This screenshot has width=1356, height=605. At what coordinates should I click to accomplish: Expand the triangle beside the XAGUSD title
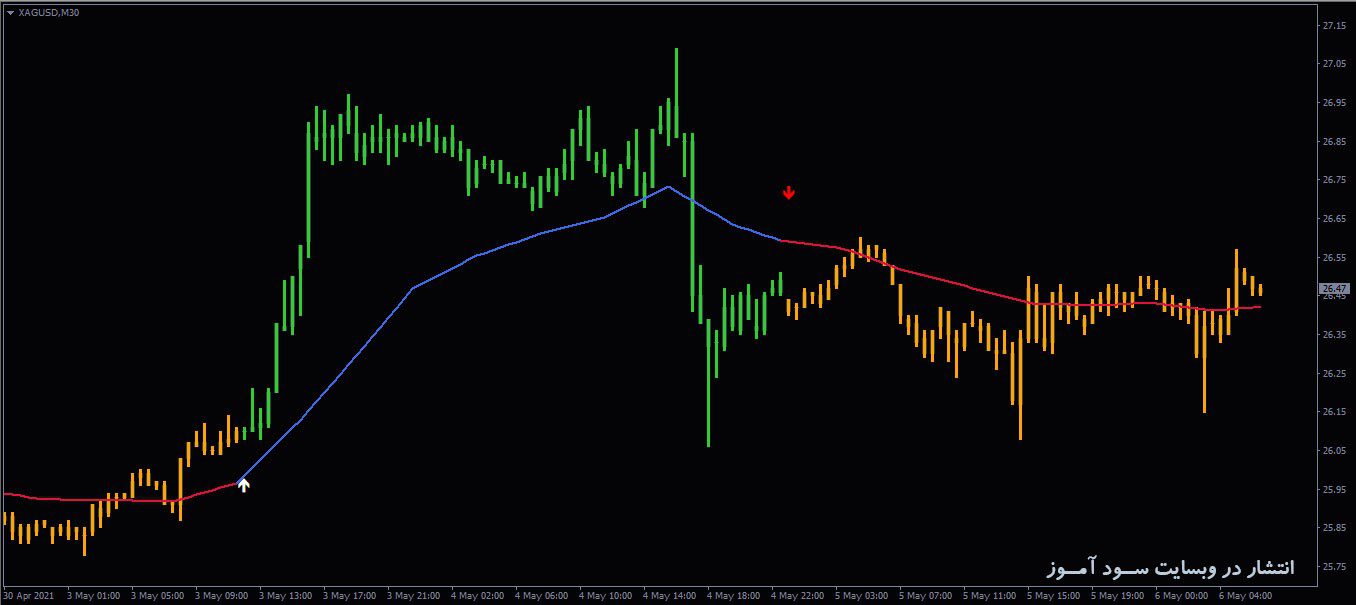[10, 14]
